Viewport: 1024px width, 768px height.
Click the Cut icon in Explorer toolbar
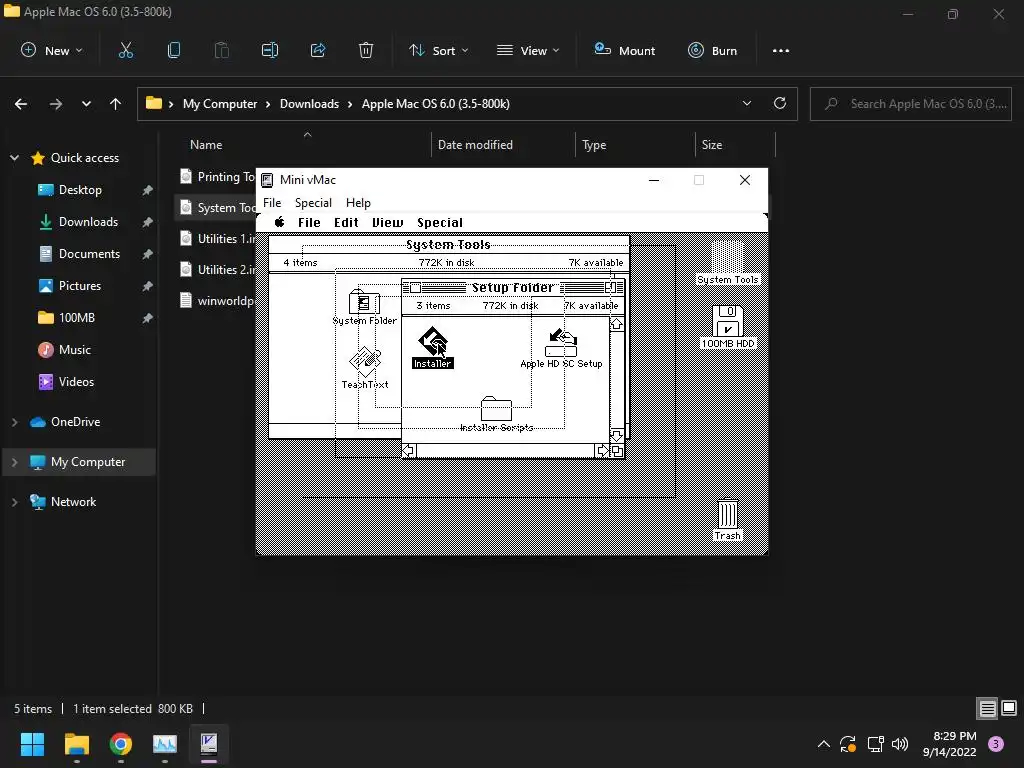pyautogui.click(x=125, y=50)
